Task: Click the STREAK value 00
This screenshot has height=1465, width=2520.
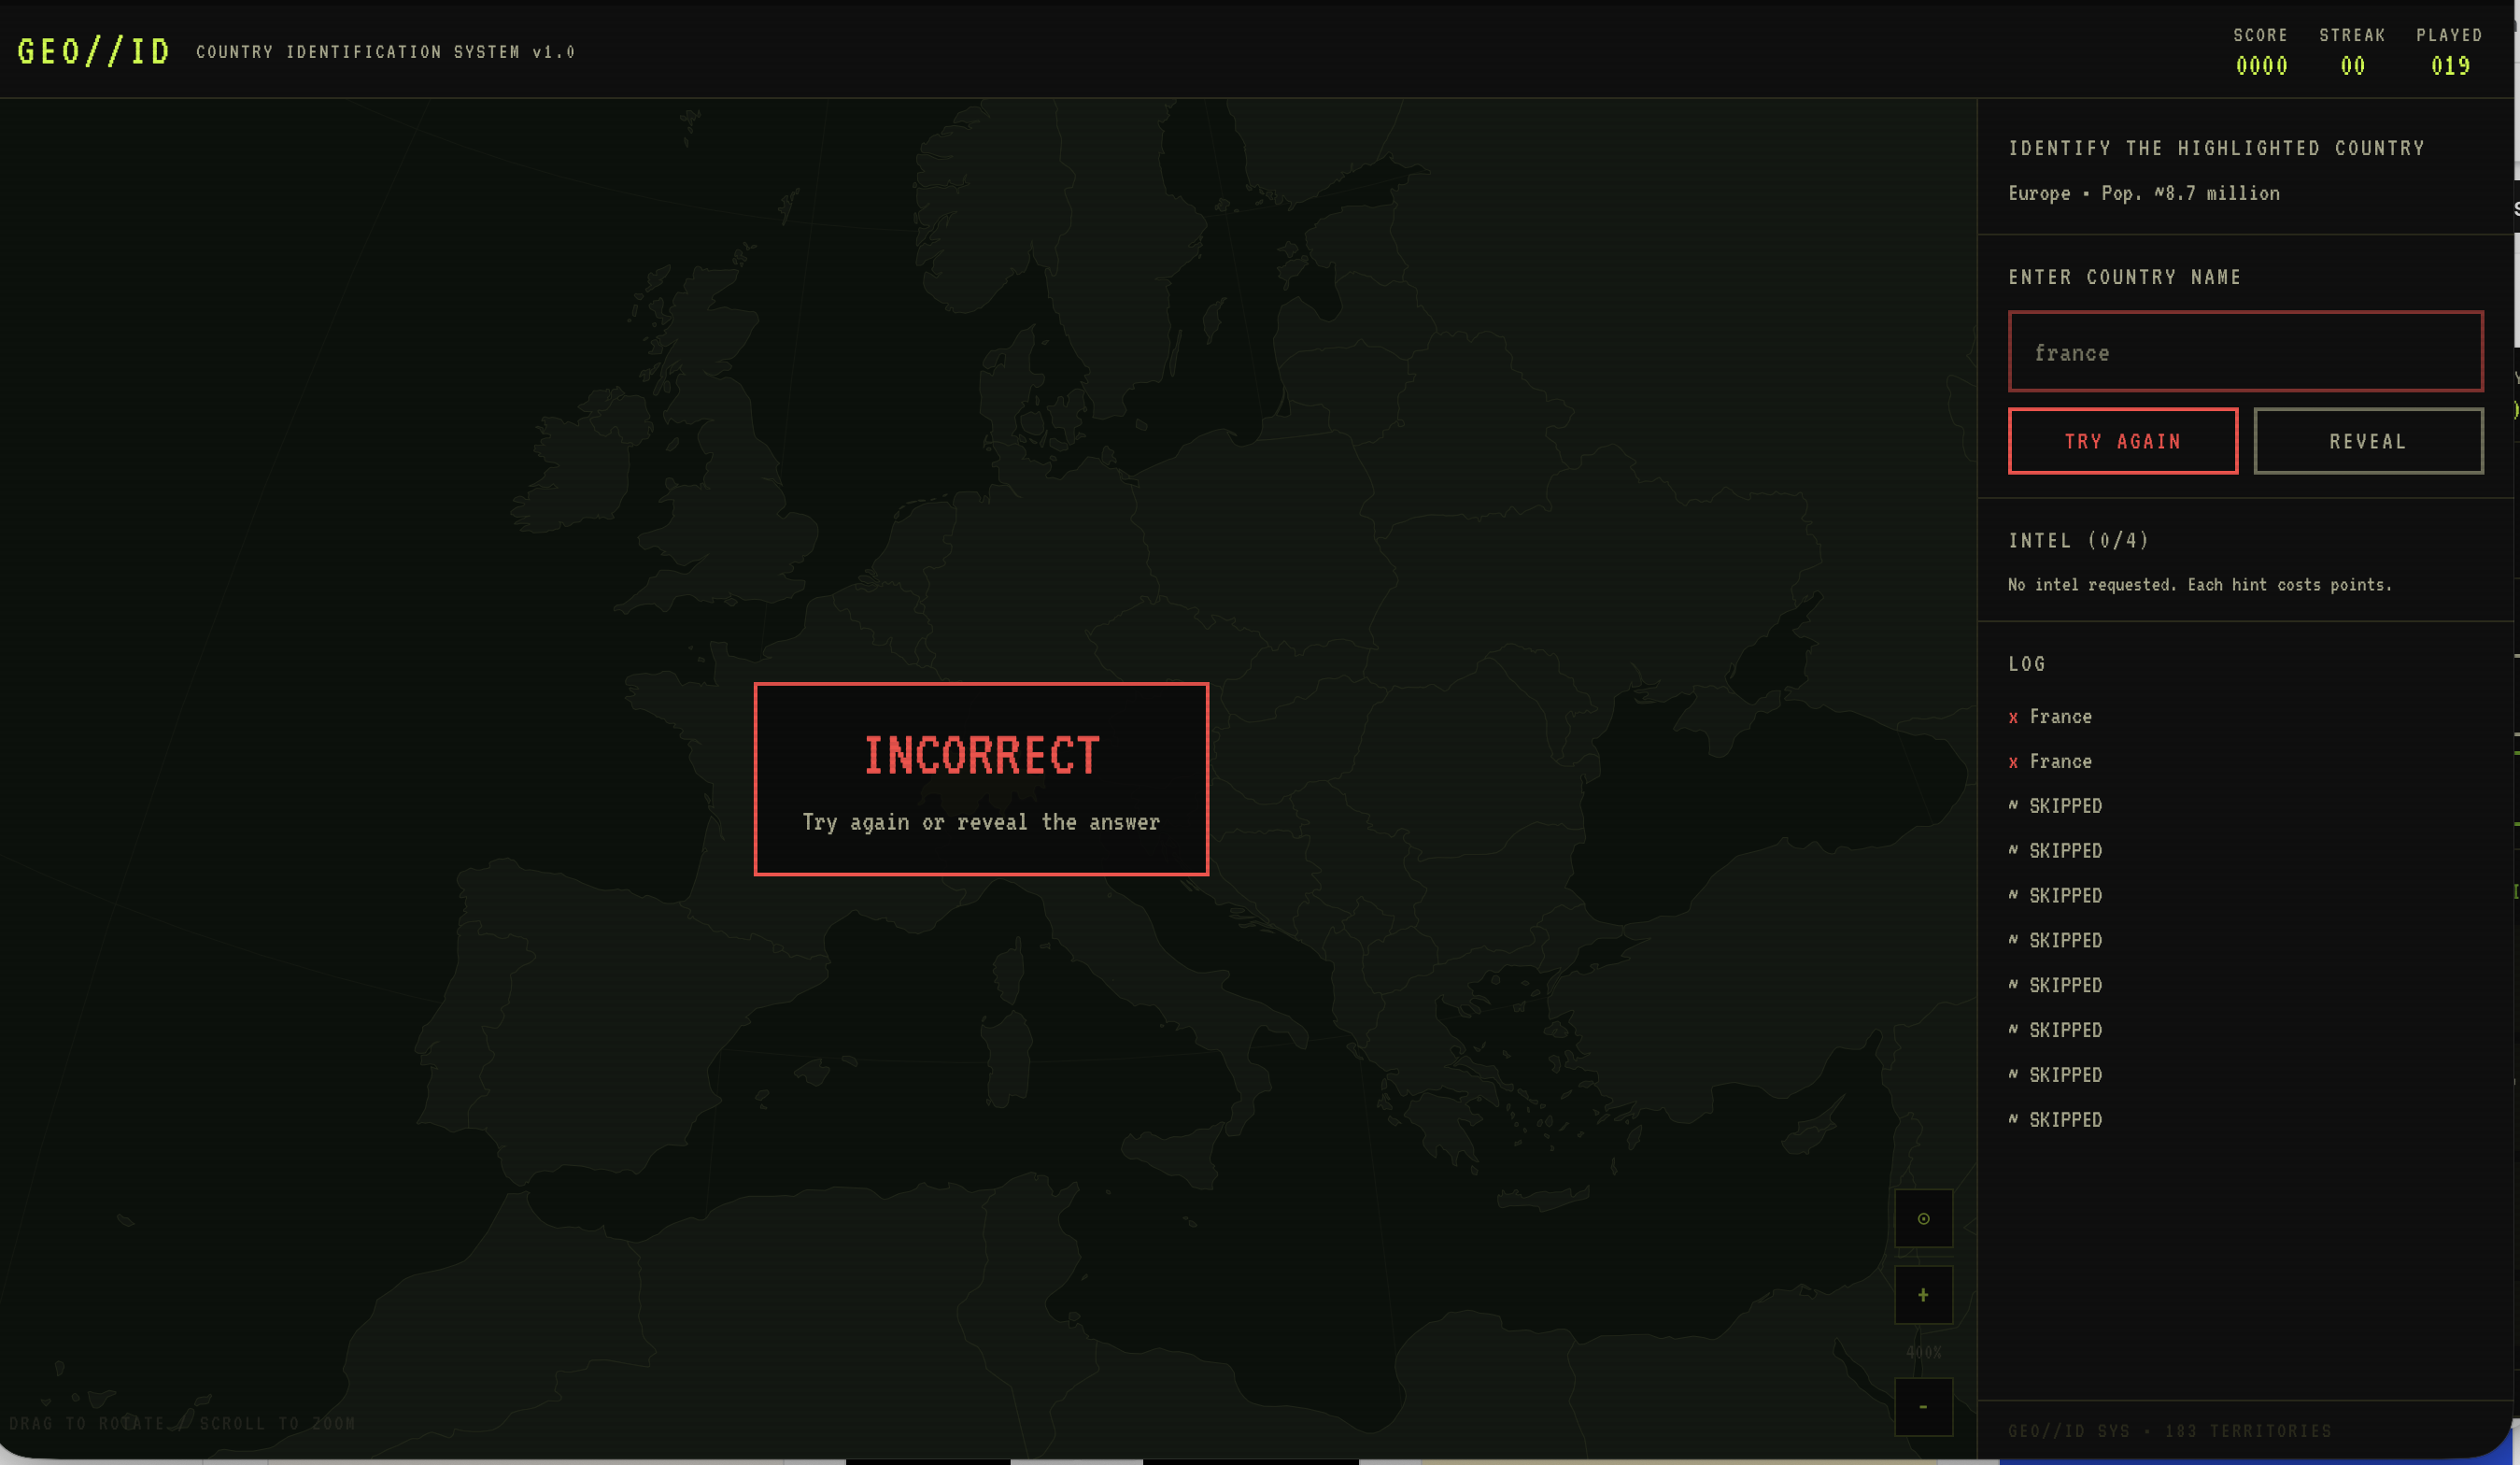Action: [x=2352, y=66]
